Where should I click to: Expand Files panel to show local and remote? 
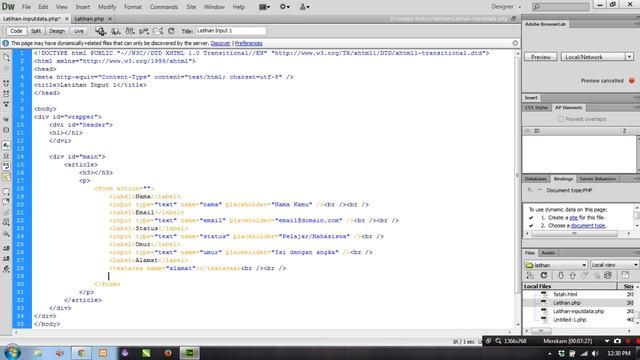625,276
